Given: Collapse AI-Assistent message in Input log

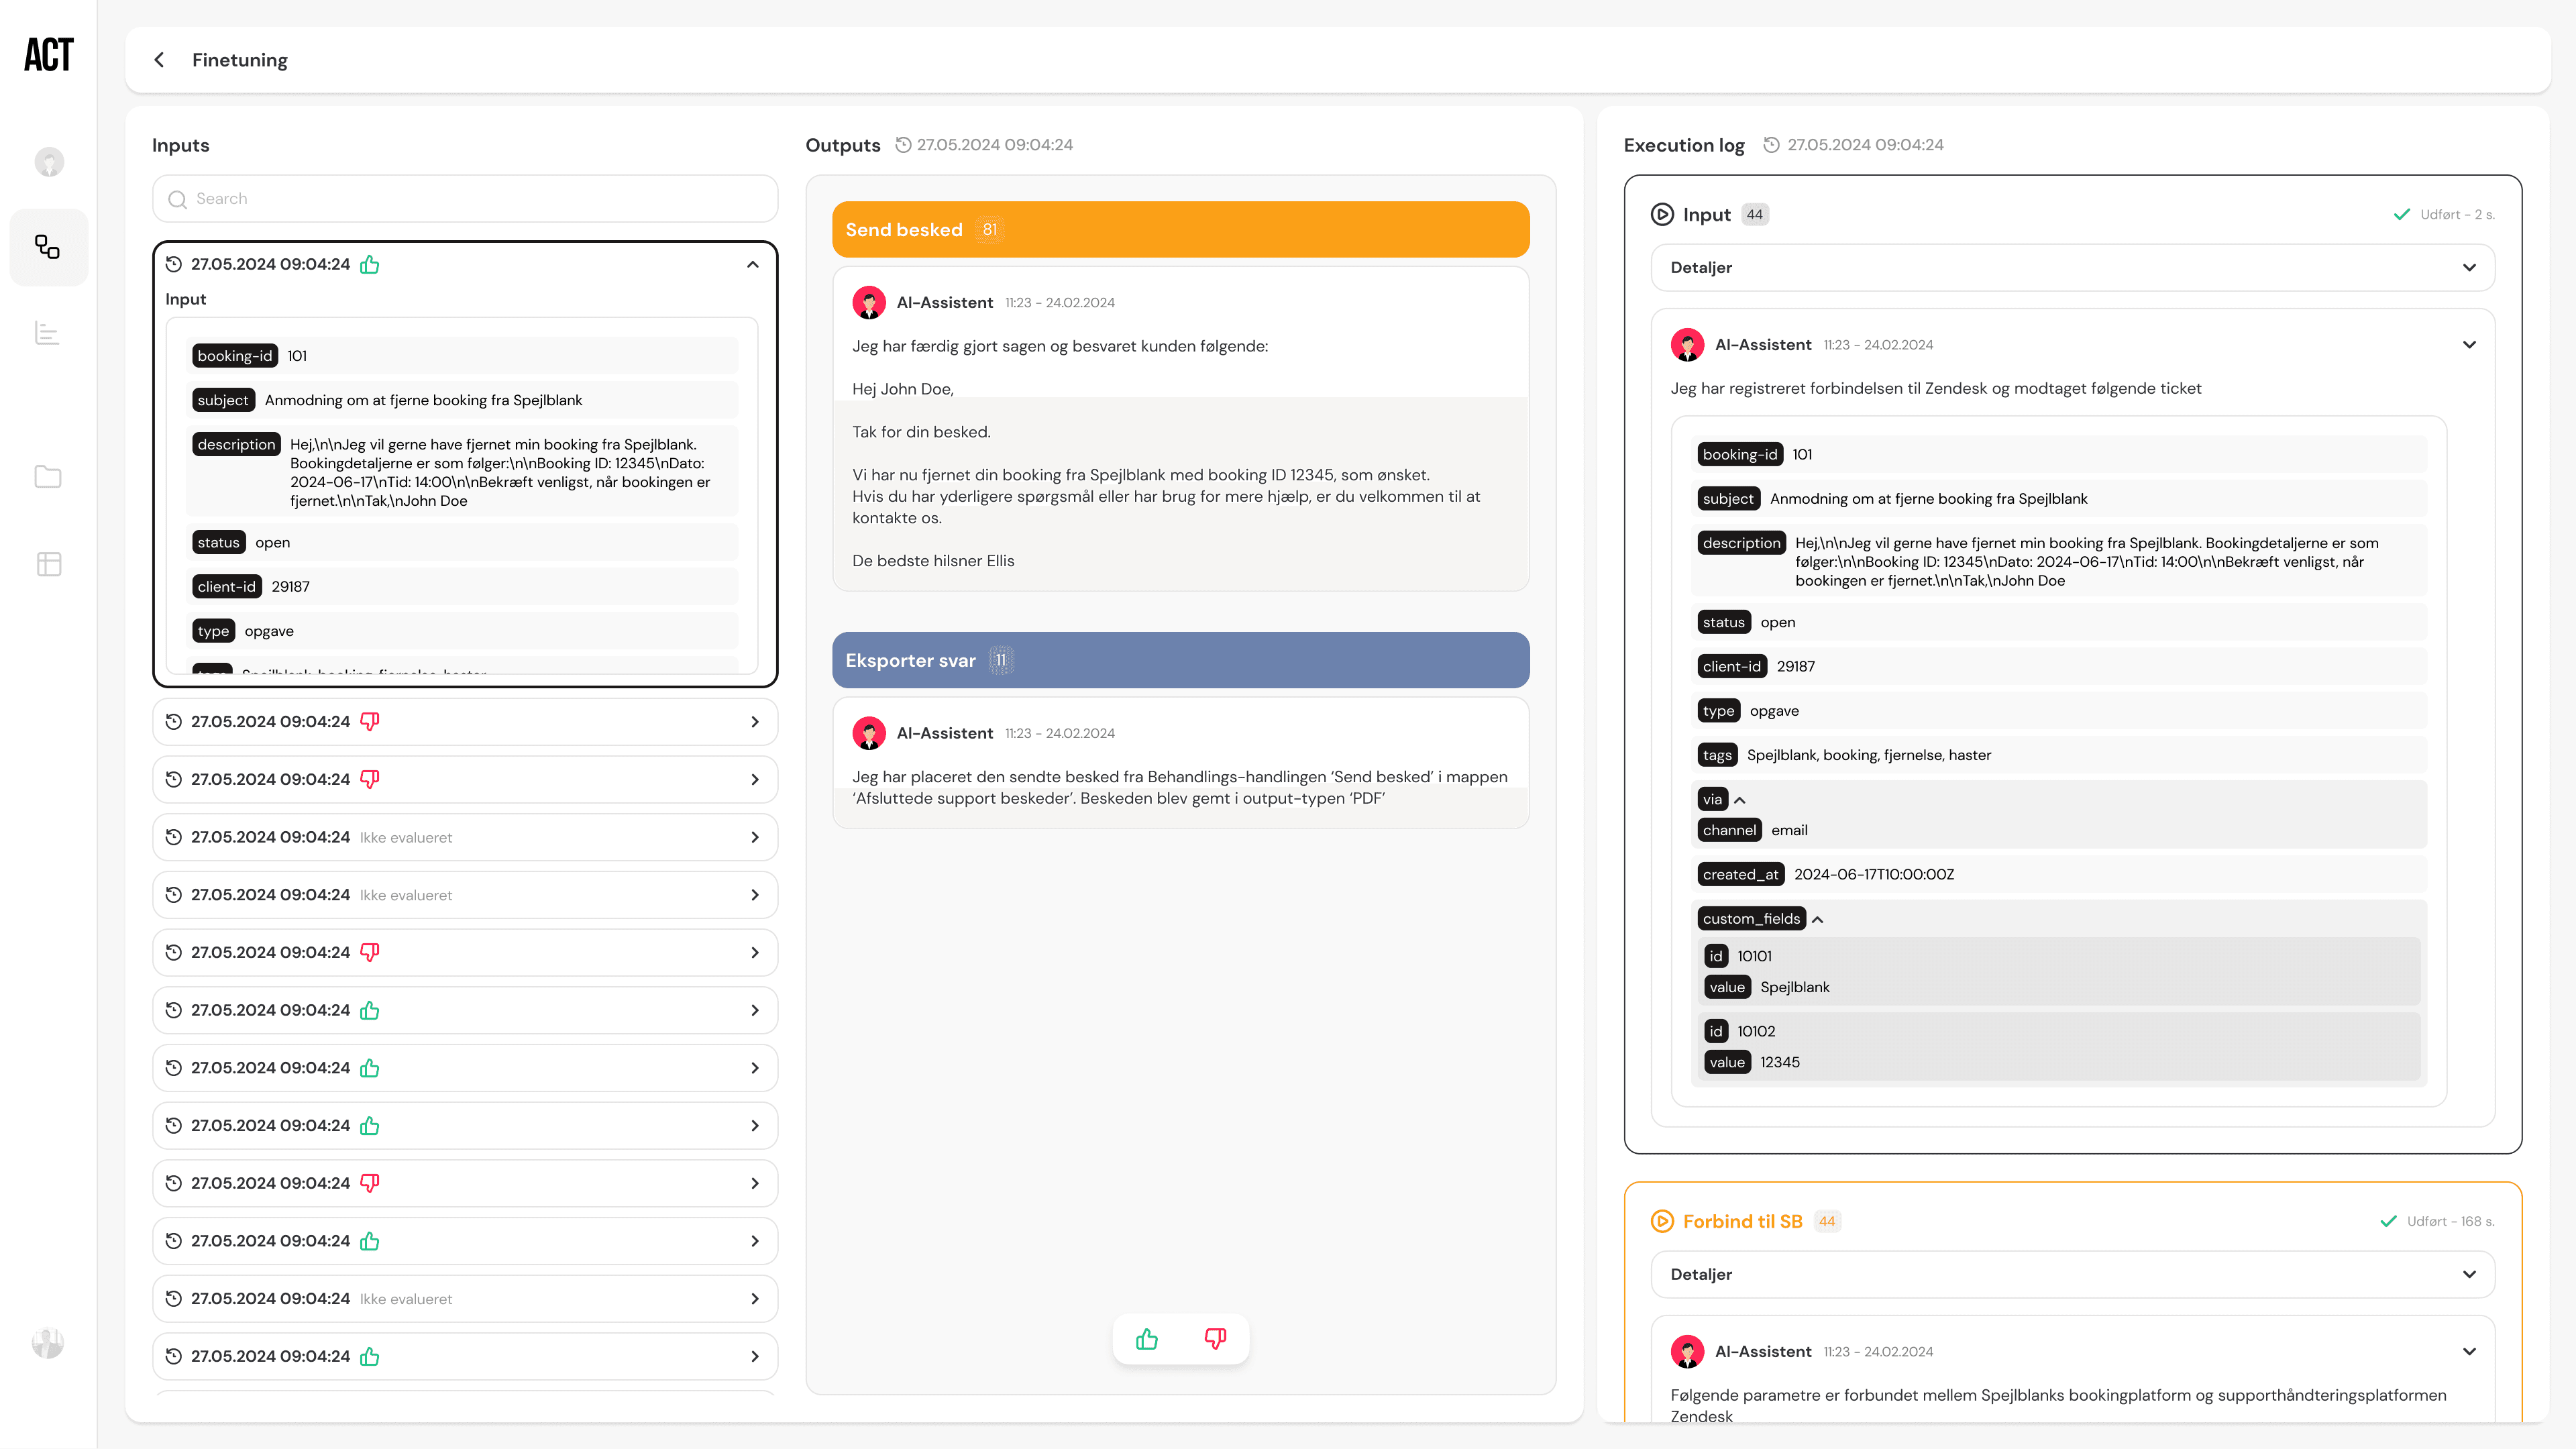Looking at the screenshot, I should coord(2469,345).
